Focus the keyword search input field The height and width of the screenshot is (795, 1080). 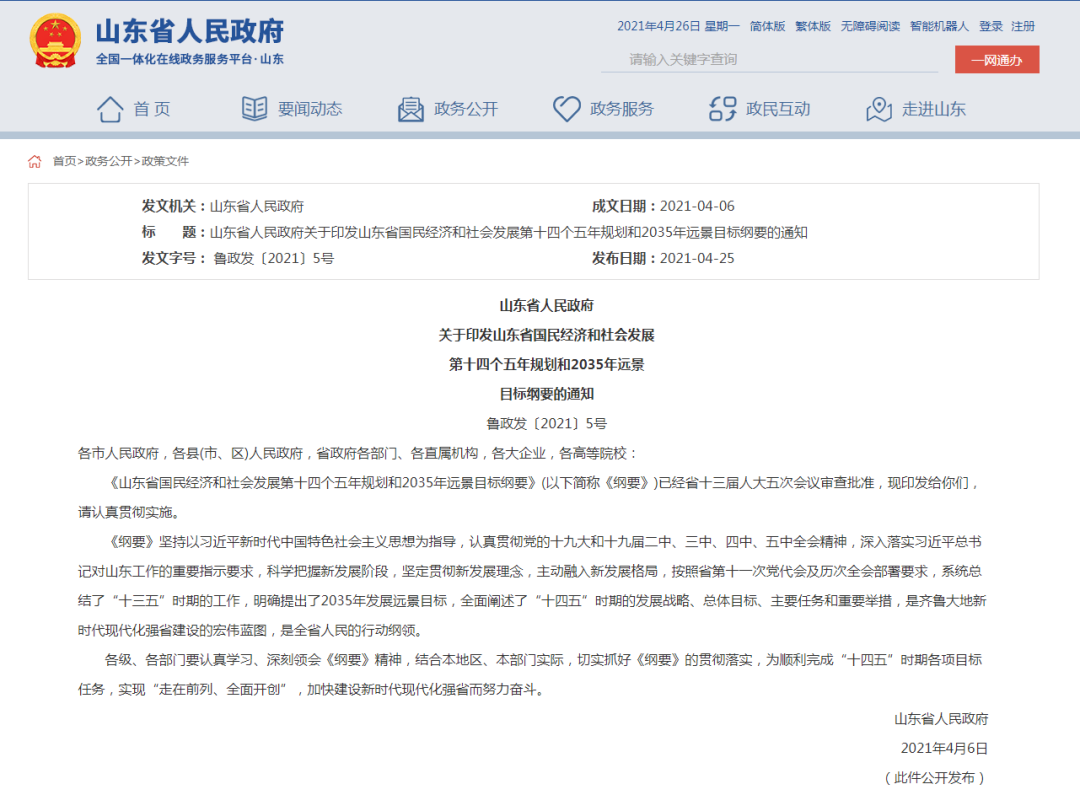pos(769,59)
